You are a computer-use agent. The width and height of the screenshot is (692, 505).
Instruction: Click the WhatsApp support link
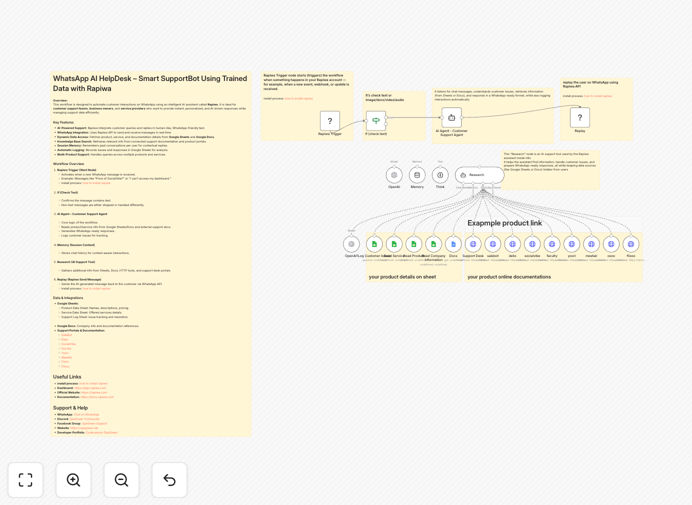pyautogui.click(x=86, y=415)
